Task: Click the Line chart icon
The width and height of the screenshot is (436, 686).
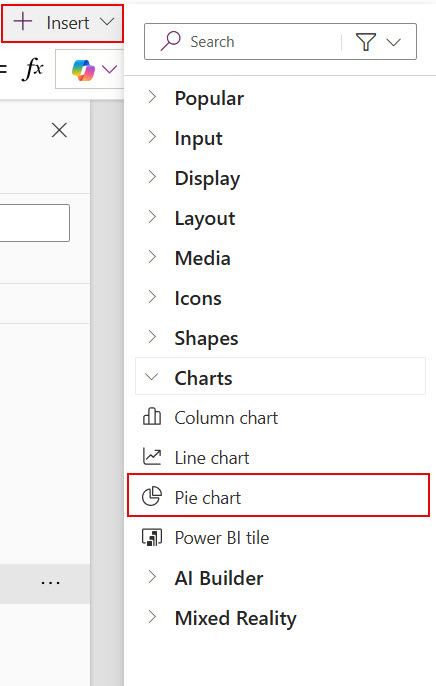Action: (152, 457)
